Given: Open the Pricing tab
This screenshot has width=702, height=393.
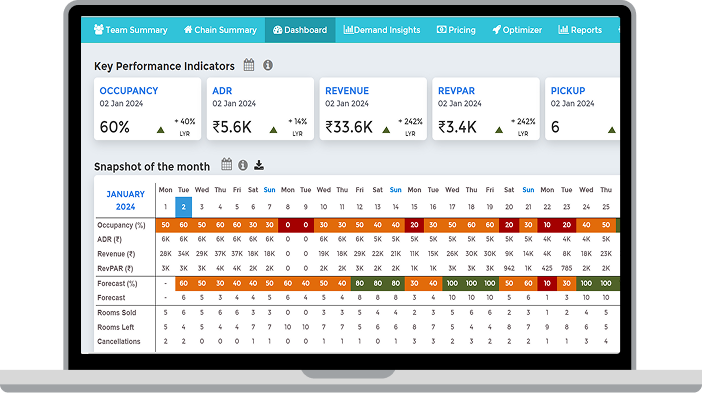Looking at the screenshot, I should (x=456, y=30).
